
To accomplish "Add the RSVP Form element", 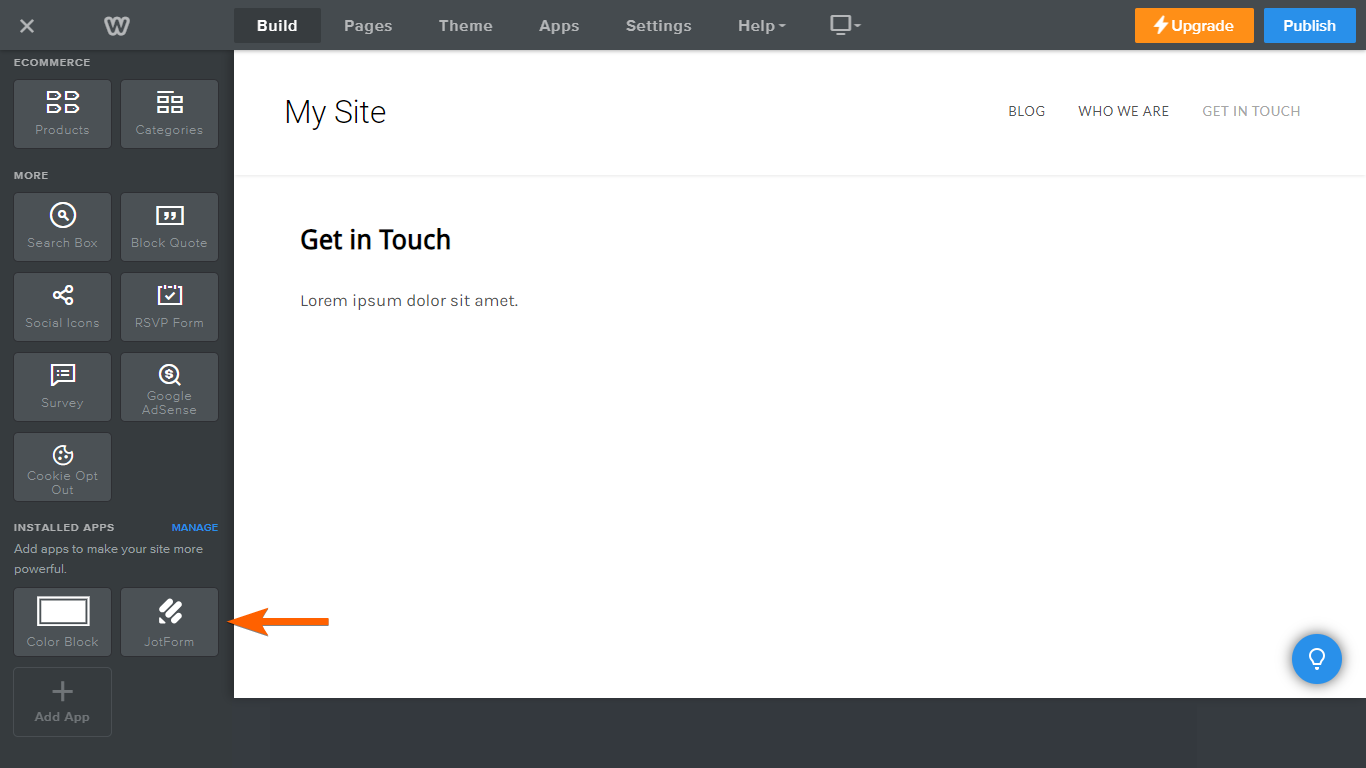I will coord(169,307).
